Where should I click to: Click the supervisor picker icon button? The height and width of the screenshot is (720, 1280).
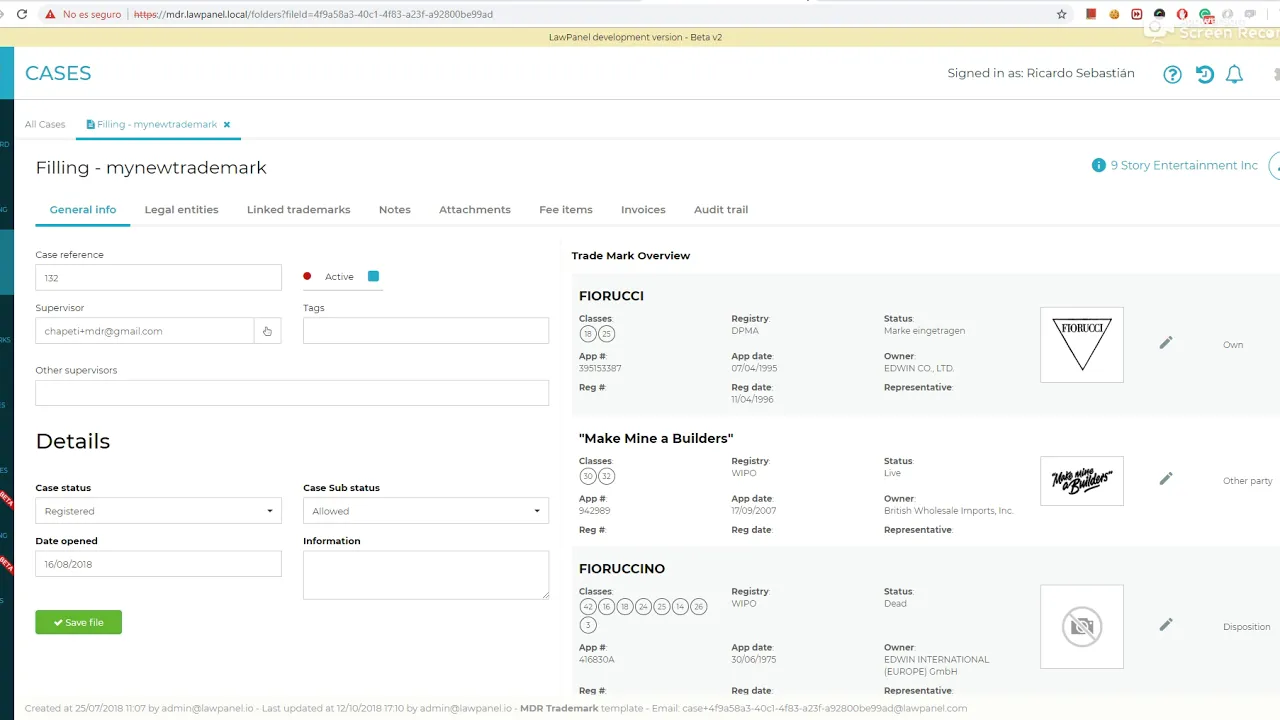(x=267, y=331)
